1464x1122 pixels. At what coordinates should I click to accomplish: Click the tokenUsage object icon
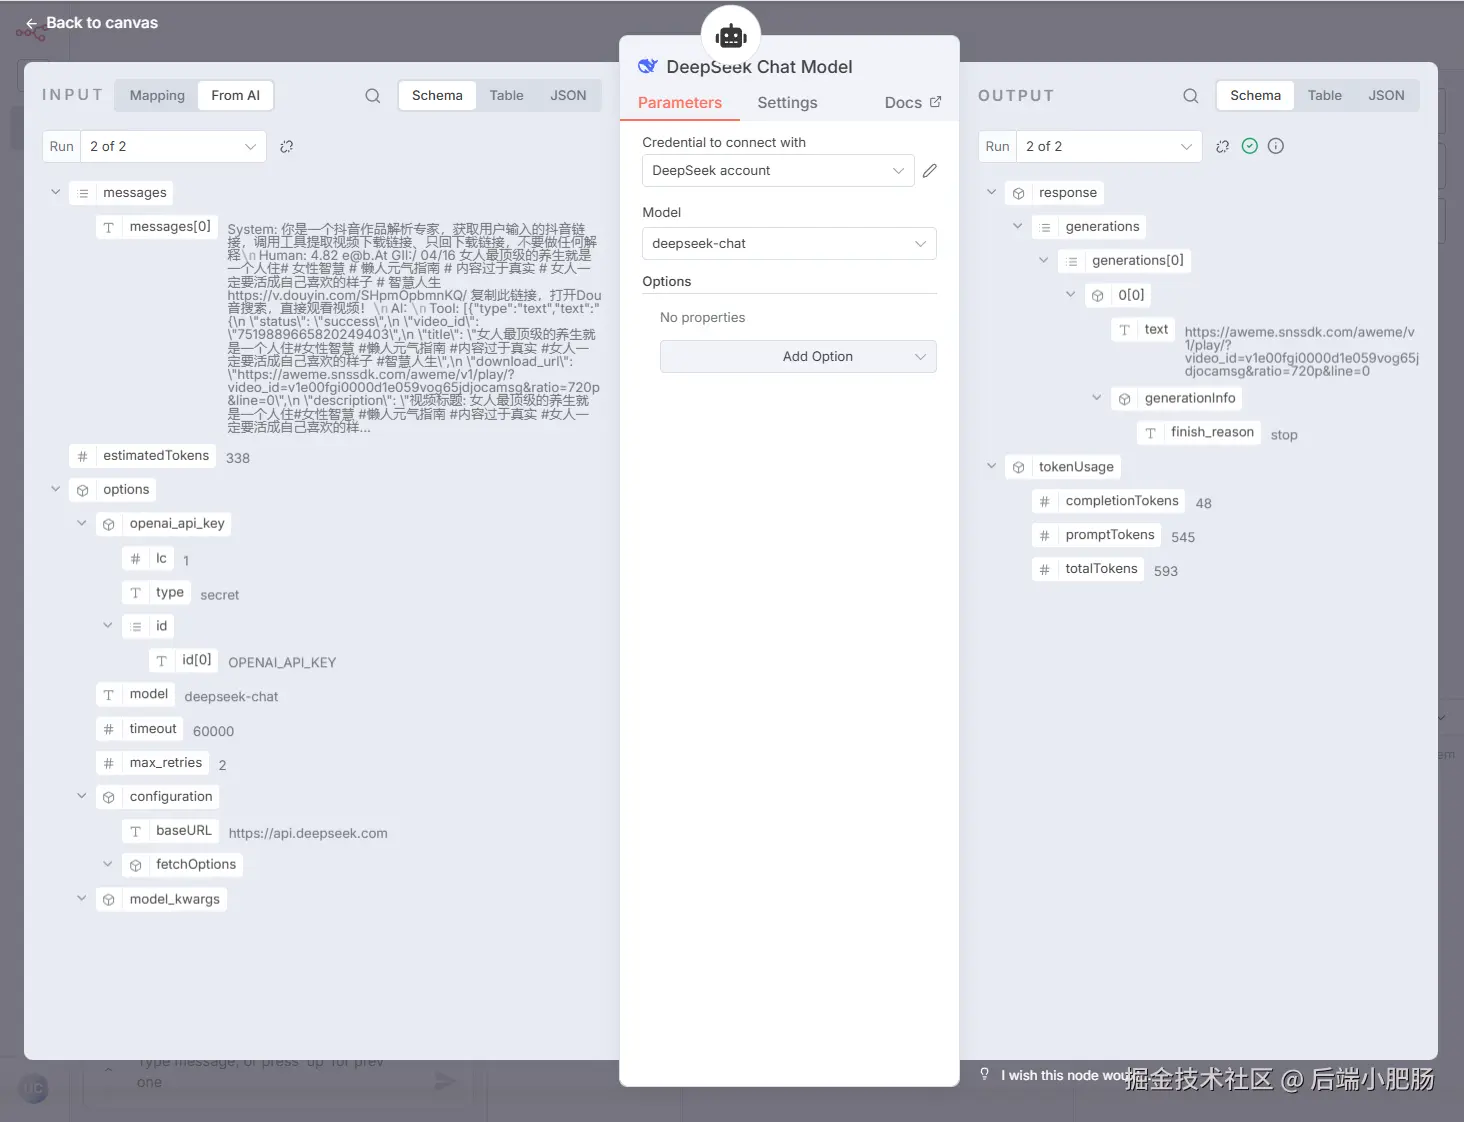(x=1019, y=467)
